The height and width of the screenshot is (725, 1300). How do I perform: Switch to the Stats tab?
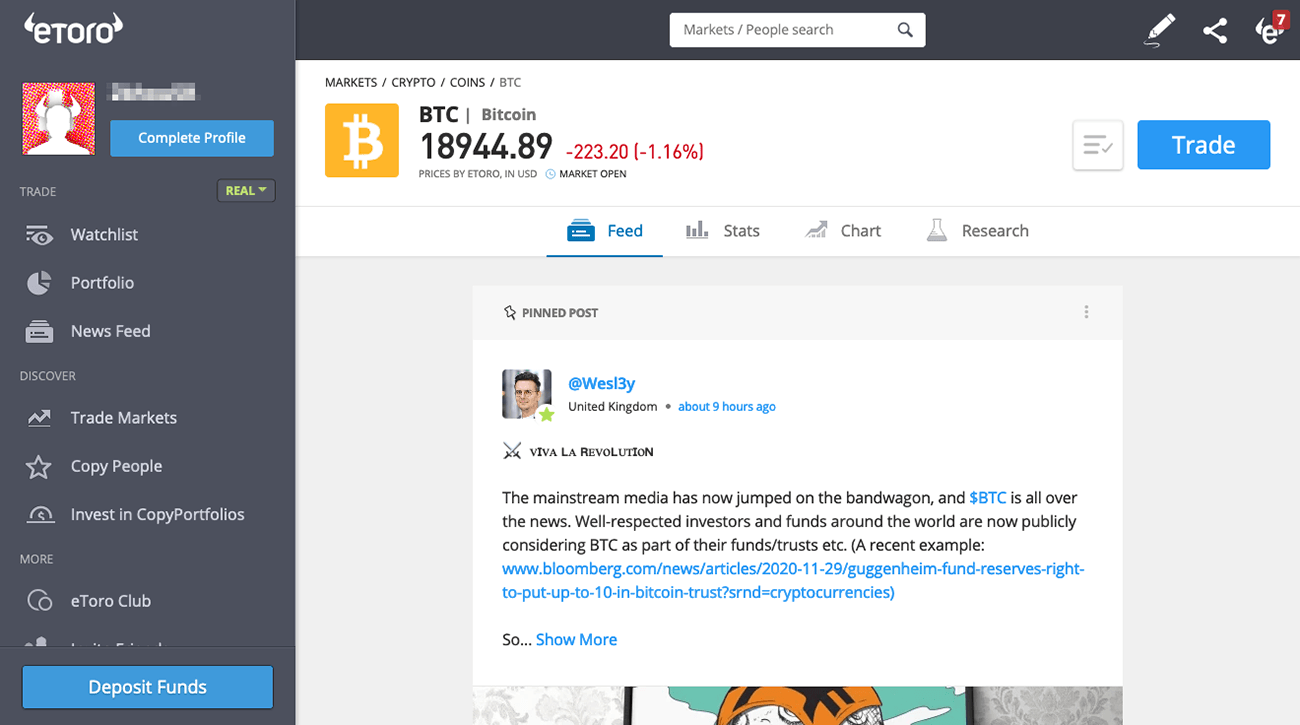pyautogui.click(x=723, y=231)
